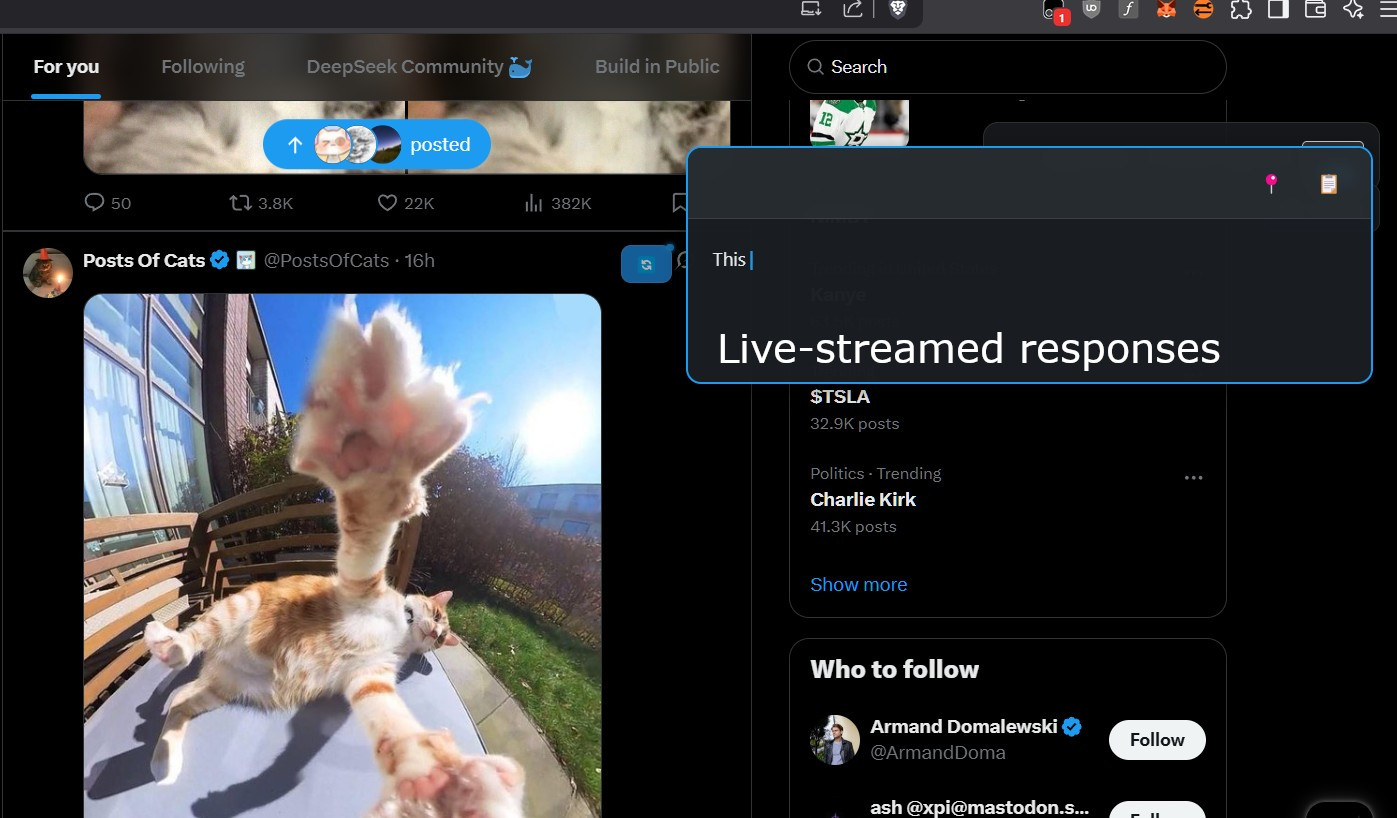The height and width of the screenshot is (818, 1397).
Task: Click the 'Politics · Trending' label
Action: click(876, 473)
